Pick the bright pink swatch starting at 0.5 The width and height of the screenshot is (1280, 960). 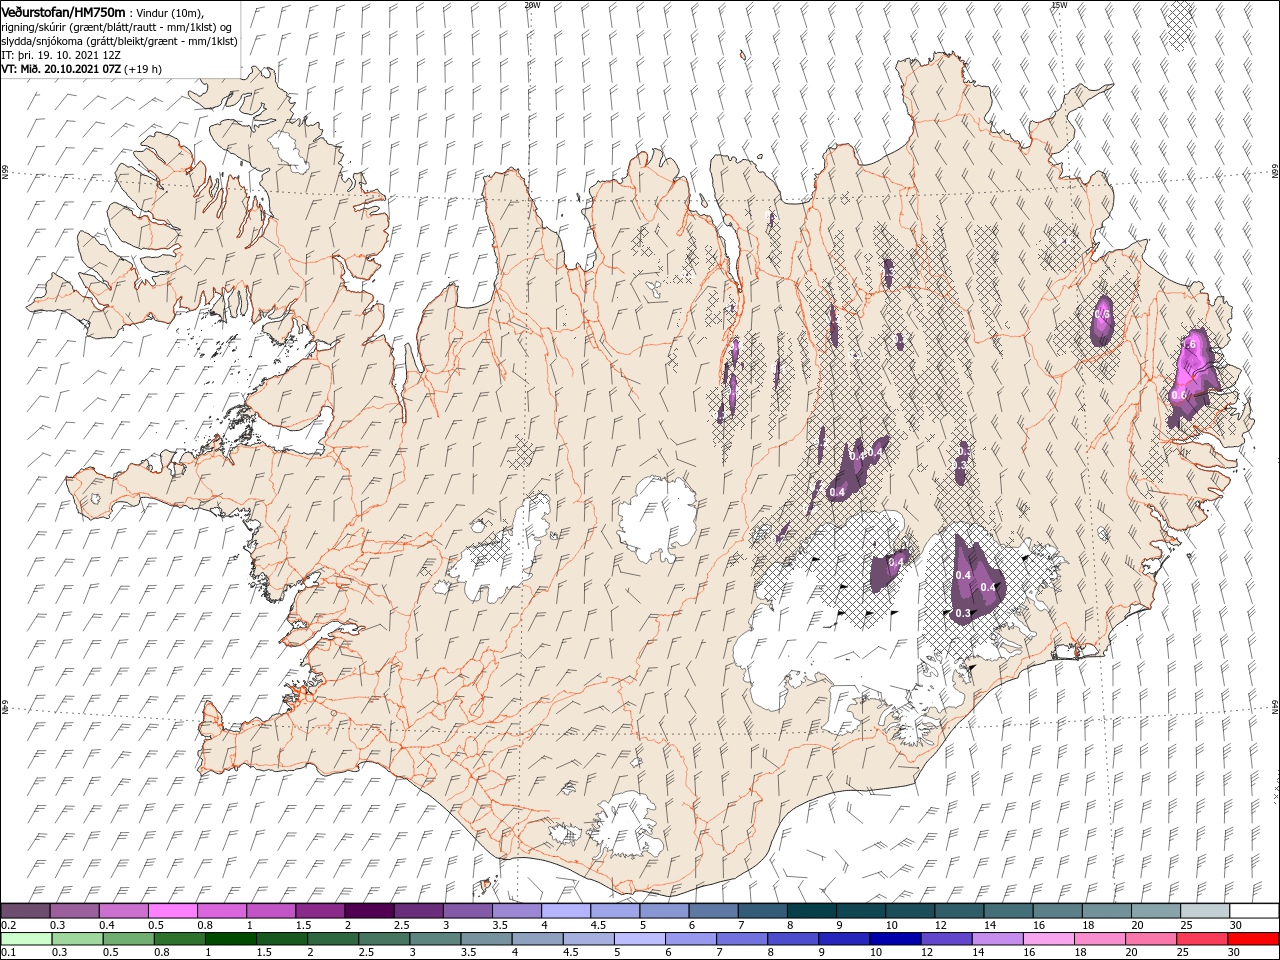[172, 911]
